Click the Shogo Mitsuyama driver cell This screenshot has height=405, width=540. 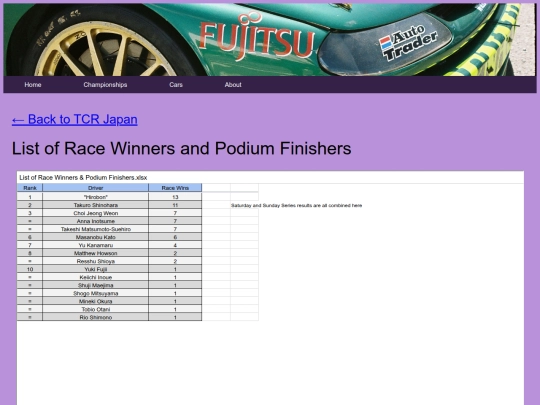coord(96,293)
